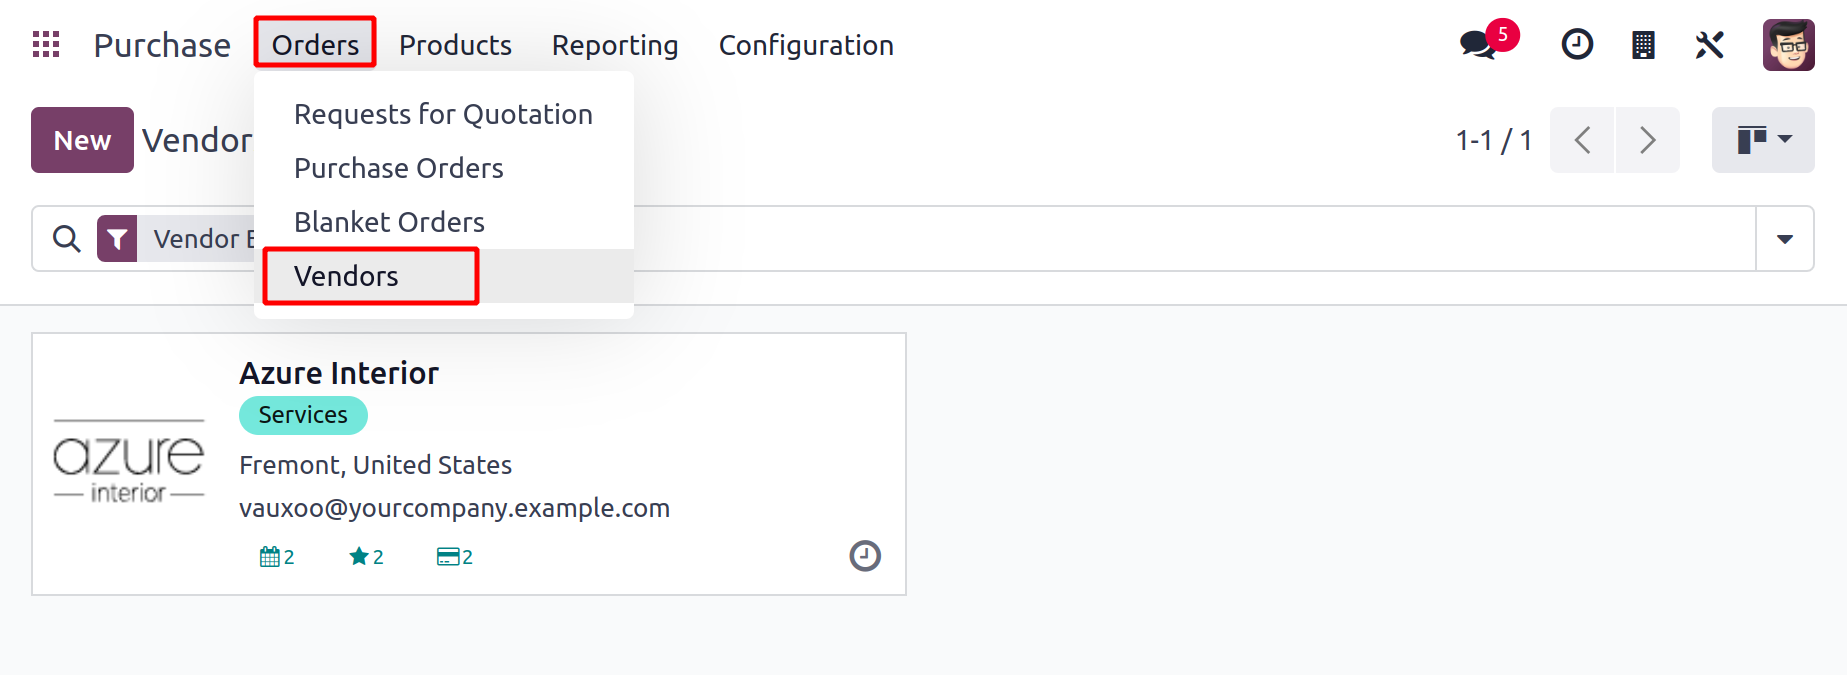Expand the search options dropdown arrow
1847x675 pixels.
coord(1785,239)
